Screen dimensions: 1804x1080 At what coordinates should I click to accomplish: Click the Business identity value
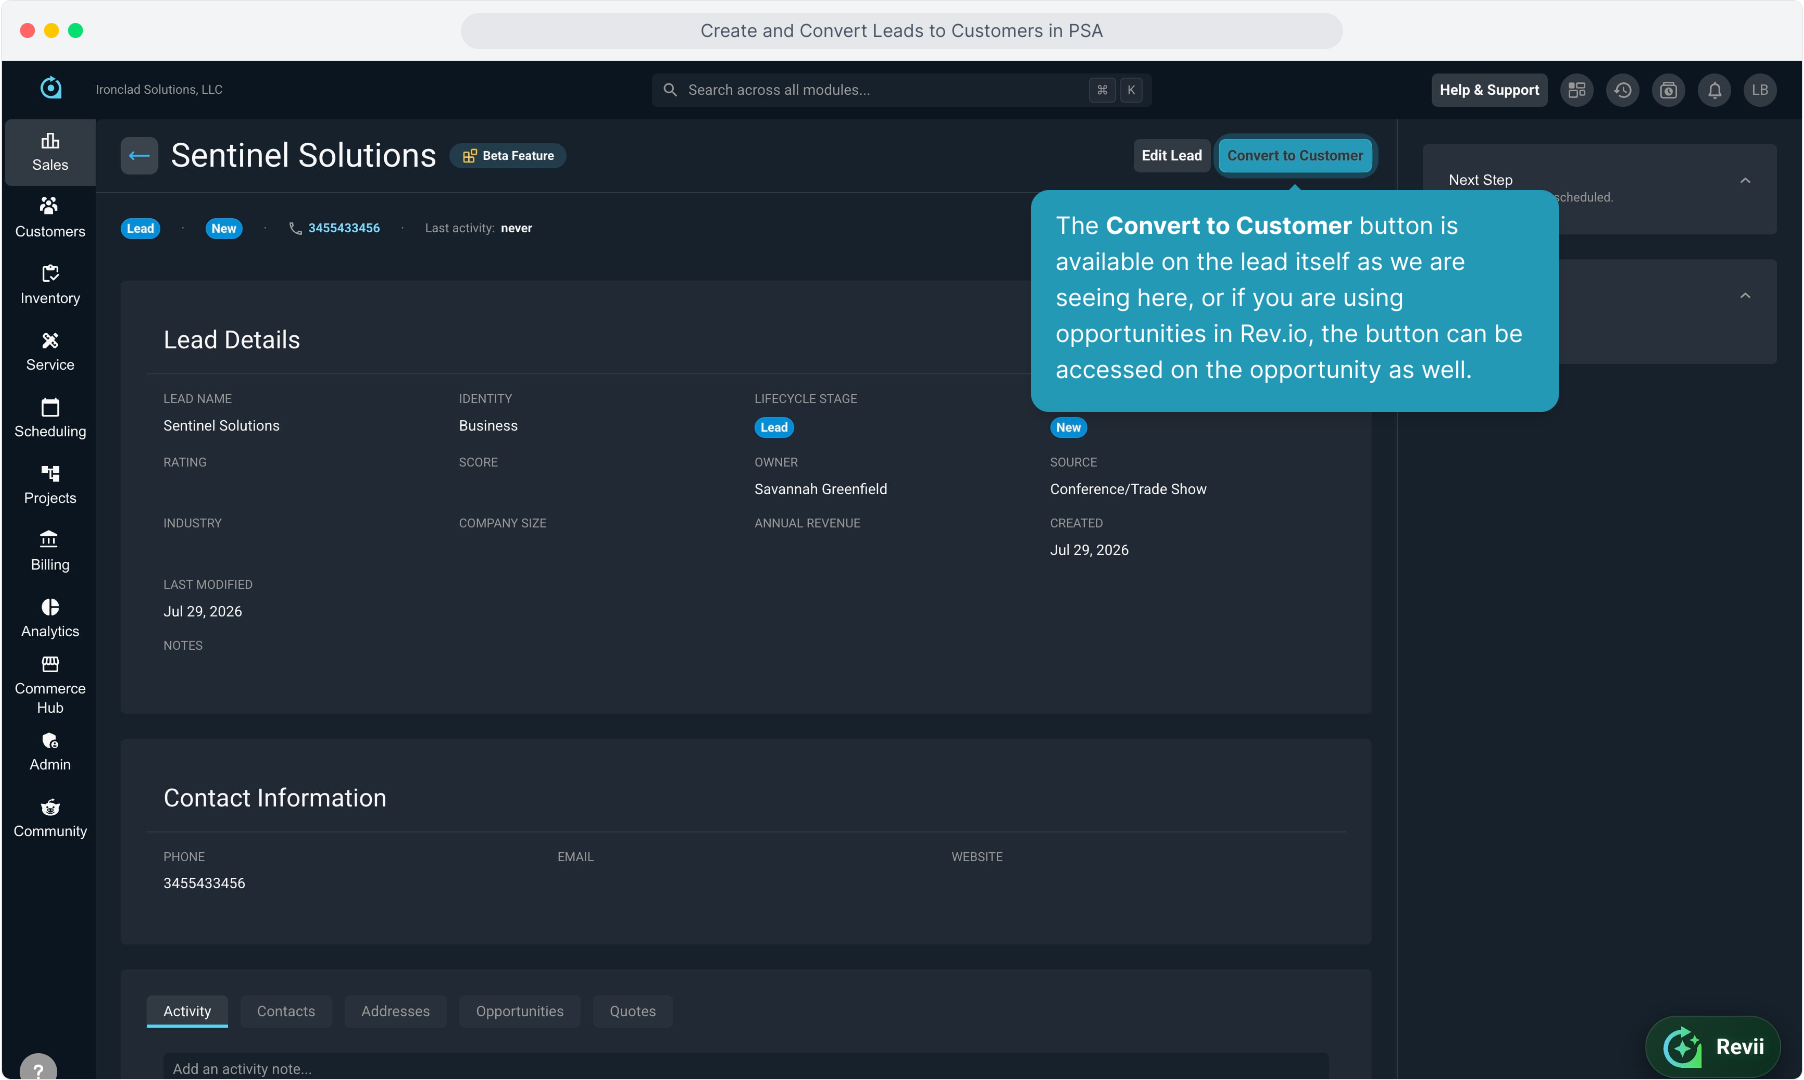[488, 426]
